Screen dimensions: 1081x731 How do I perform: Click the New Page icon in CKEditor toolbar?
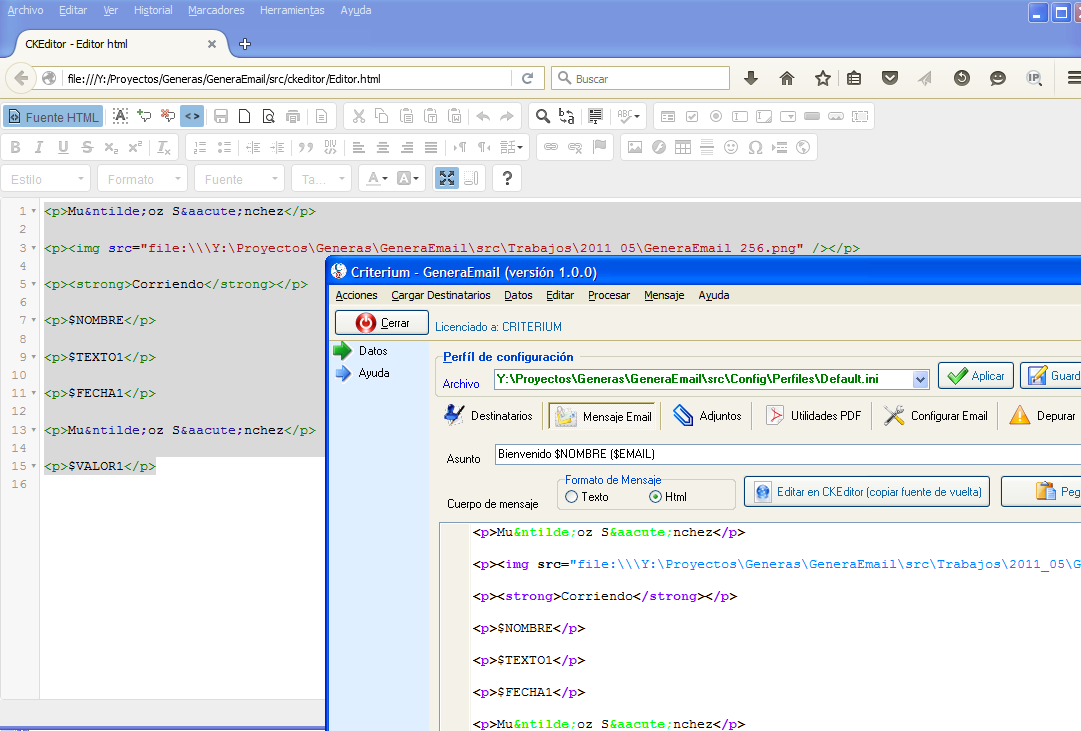(244, 117)
